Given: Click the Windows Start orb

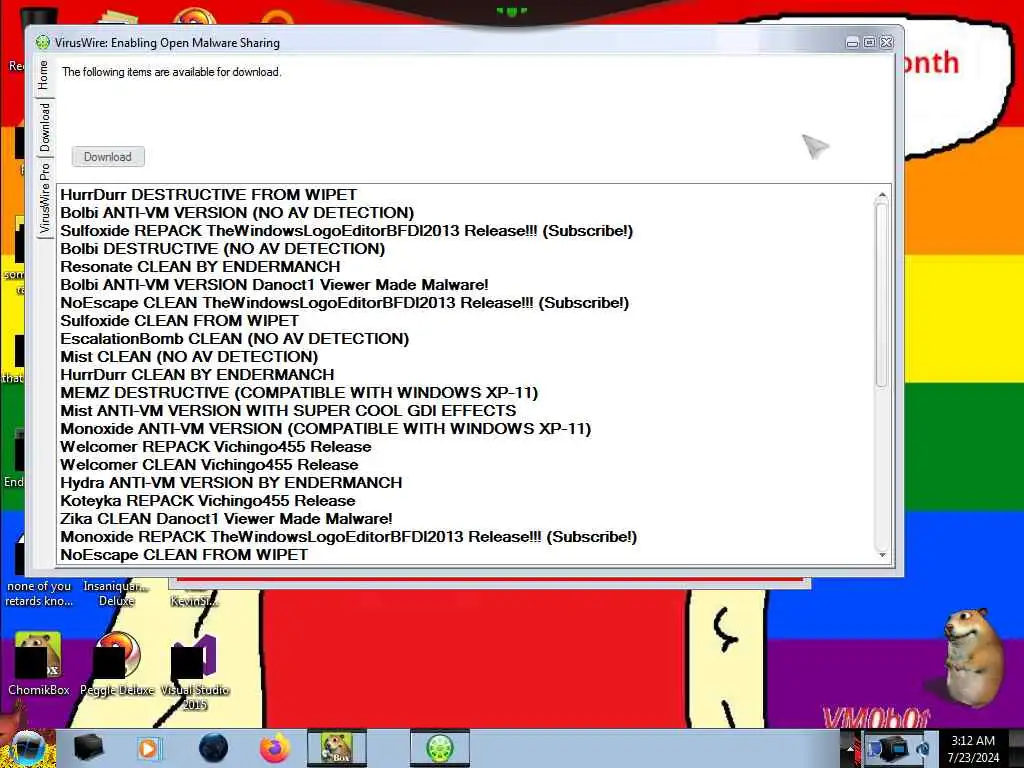Looking at the screenshot, I should coord(27,749).
